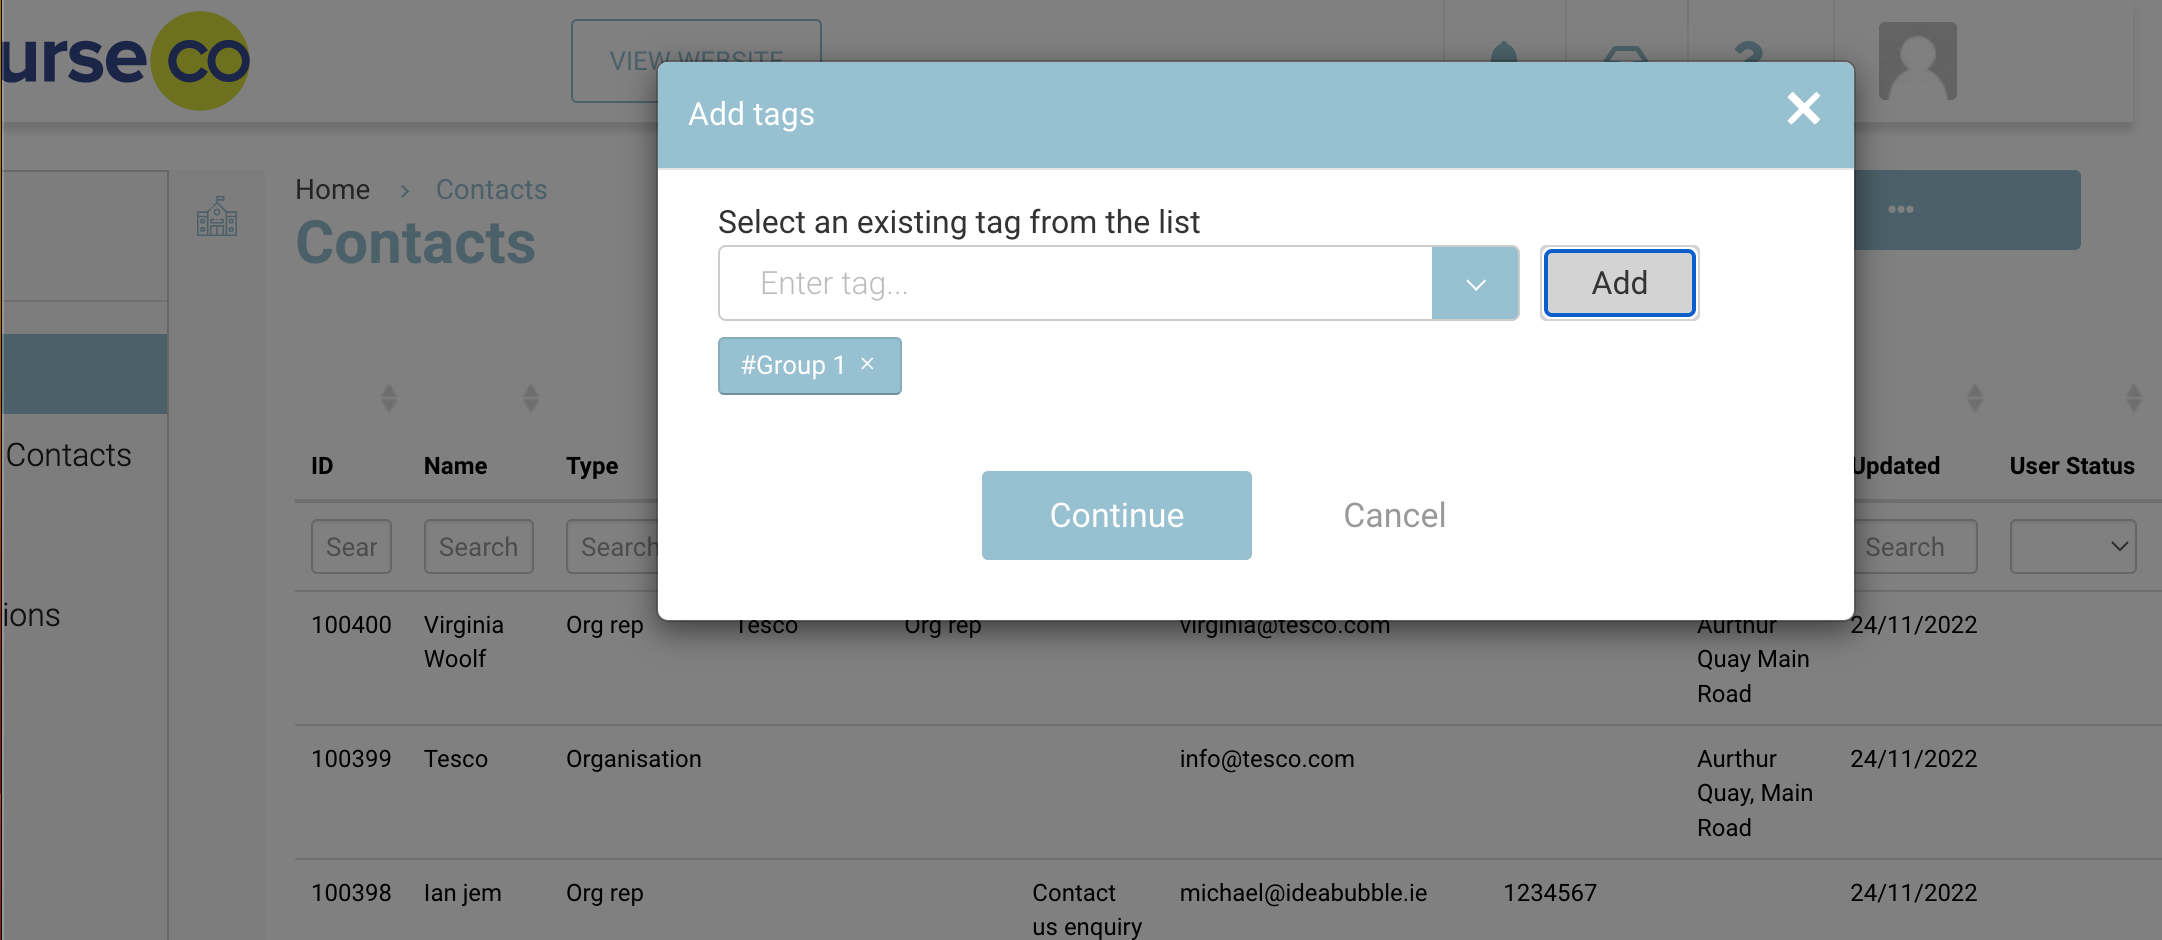Click the Name column search field
The width and height of the screenshot is (2162, 940).
tap(478, 547)
